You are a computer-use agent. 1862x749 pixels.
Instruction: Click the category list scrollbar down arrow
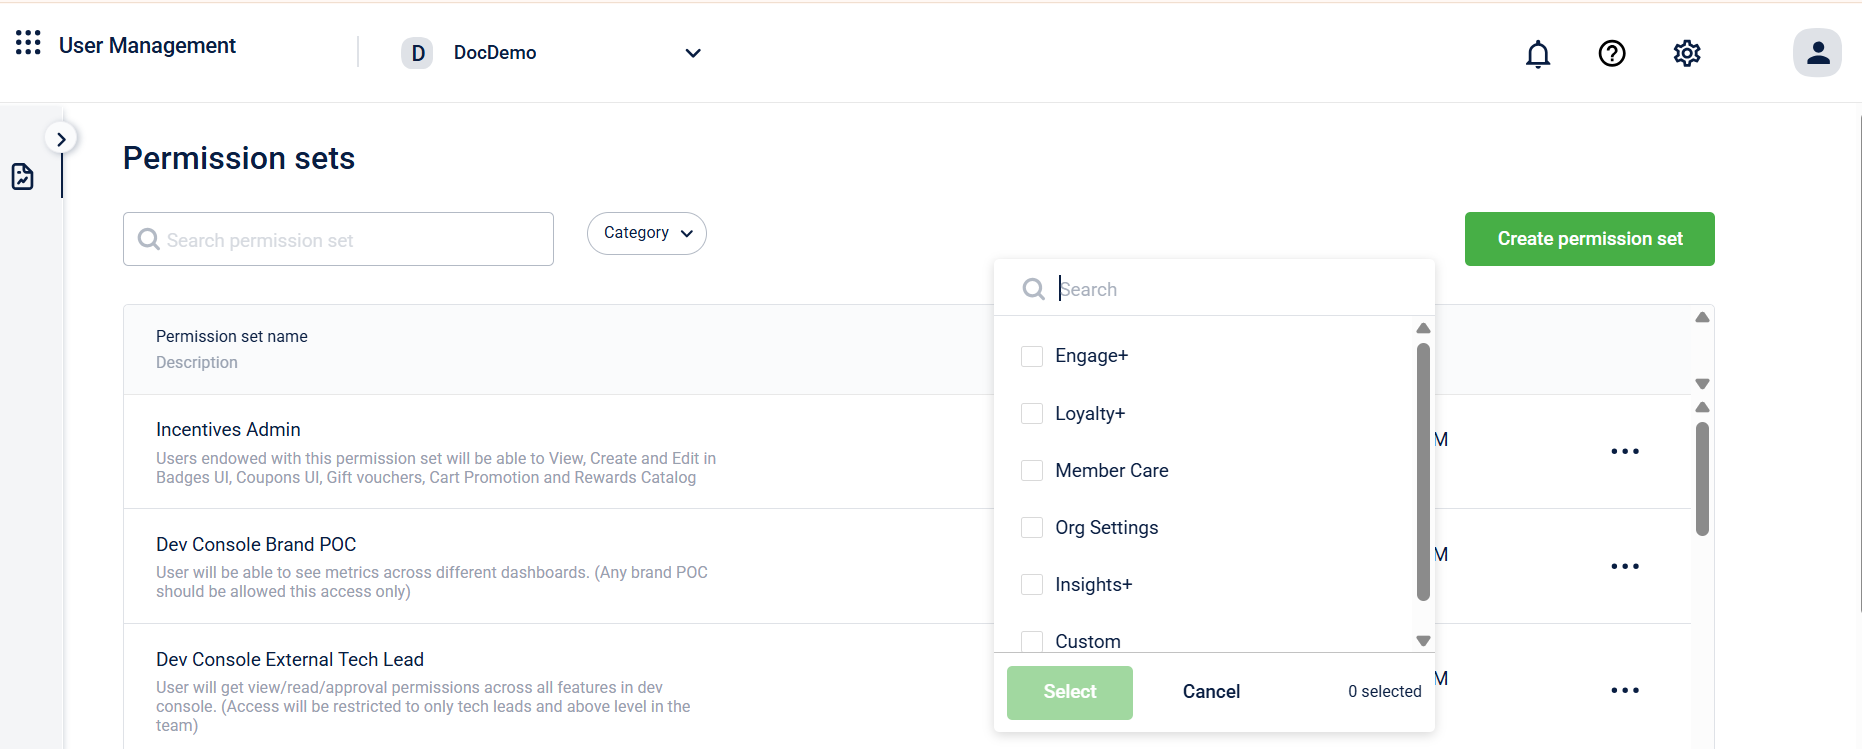(1423, 641)
